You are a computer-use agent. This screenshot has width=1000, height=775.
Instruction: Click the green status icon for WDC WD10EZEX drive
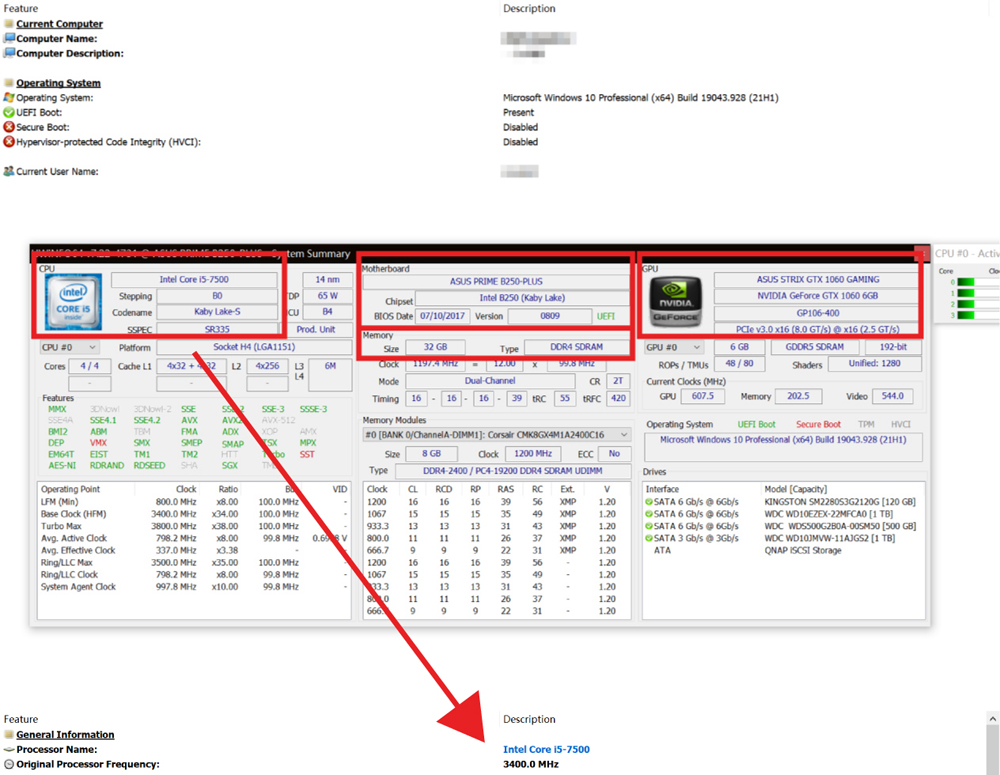coord(649,514)
